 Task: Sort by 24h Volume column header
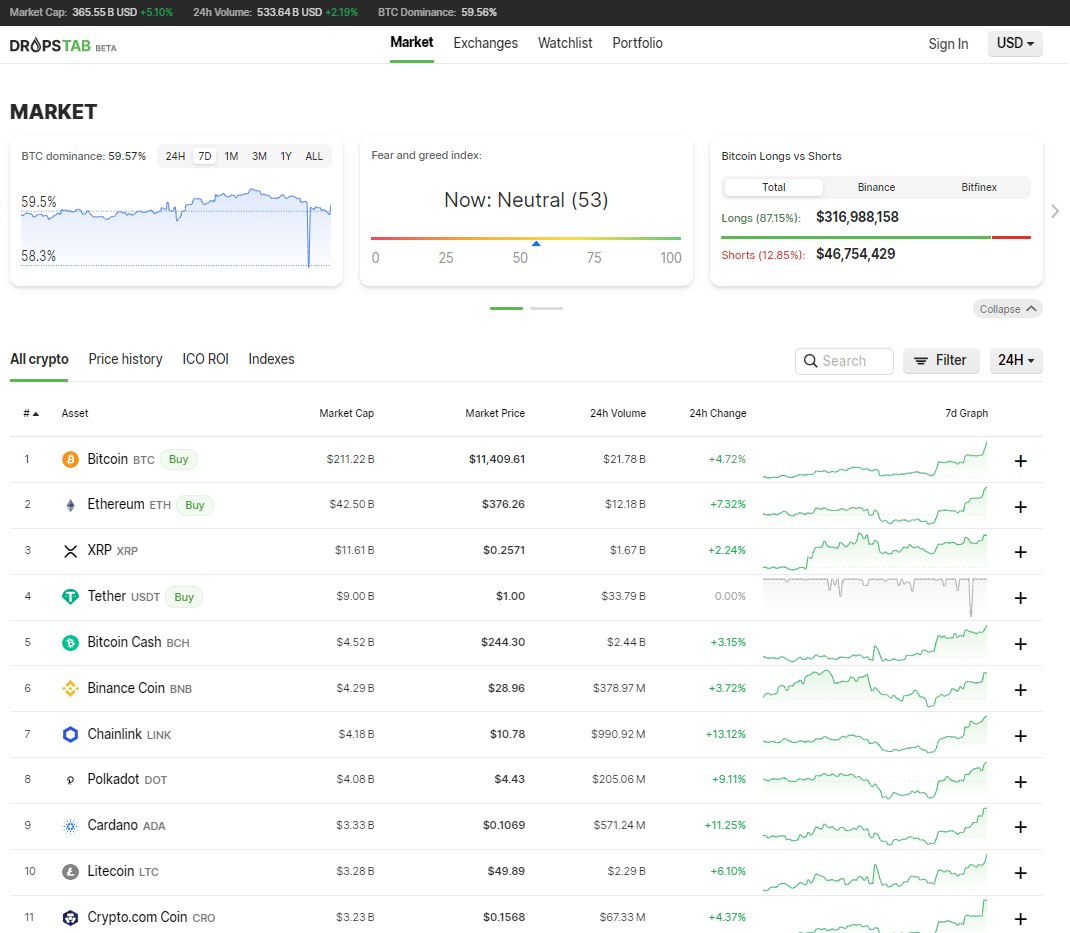(x=618, y=414)
